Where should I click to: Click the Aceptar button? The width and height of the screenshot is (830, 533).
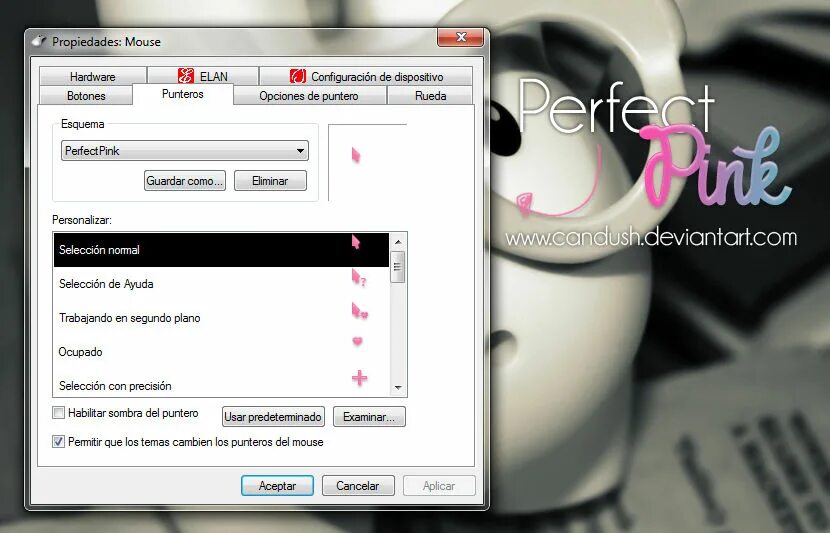(x=277, y=485)
